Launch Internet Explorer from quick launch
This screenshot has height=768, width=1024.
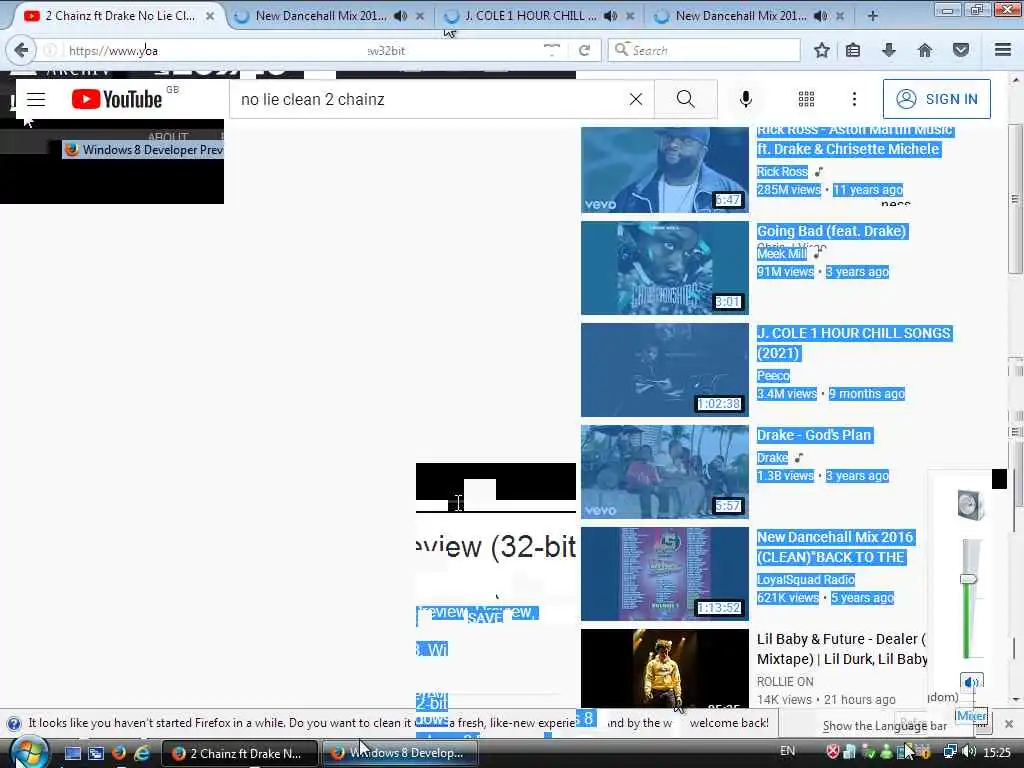coord(142,753)
